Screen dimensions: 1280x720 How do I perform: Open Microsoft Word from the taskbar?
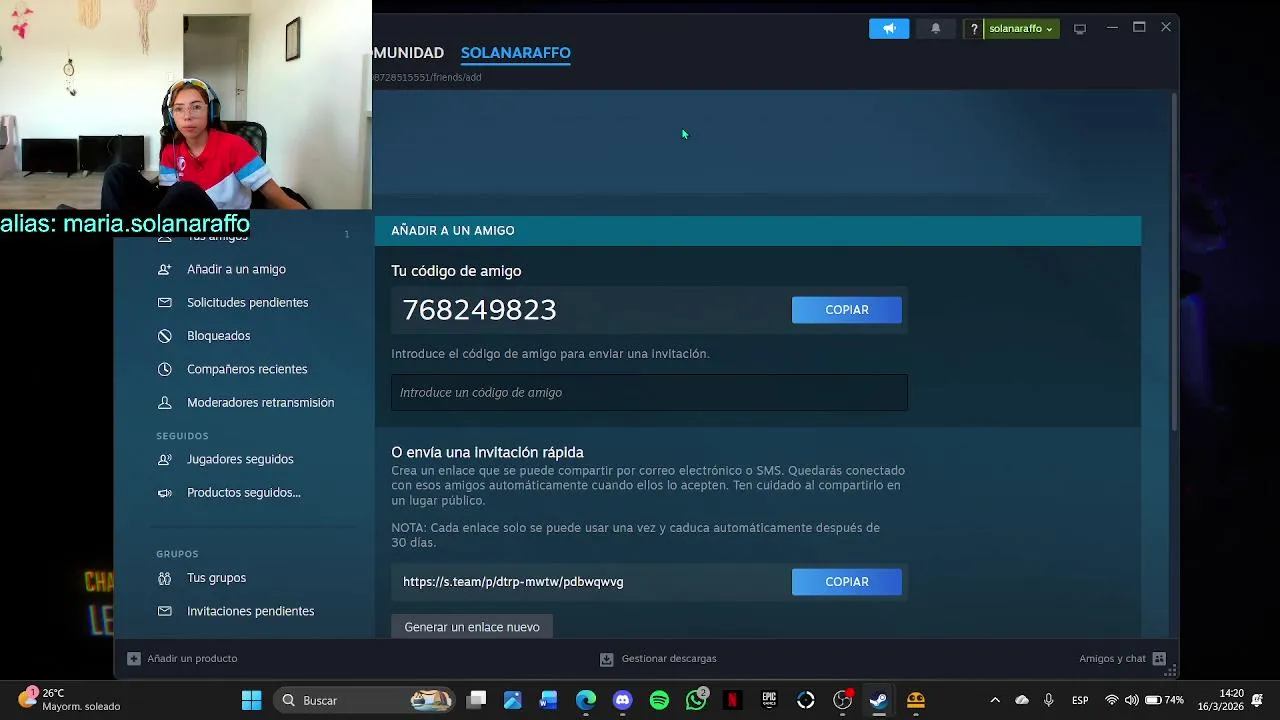[x=549, y=701]
